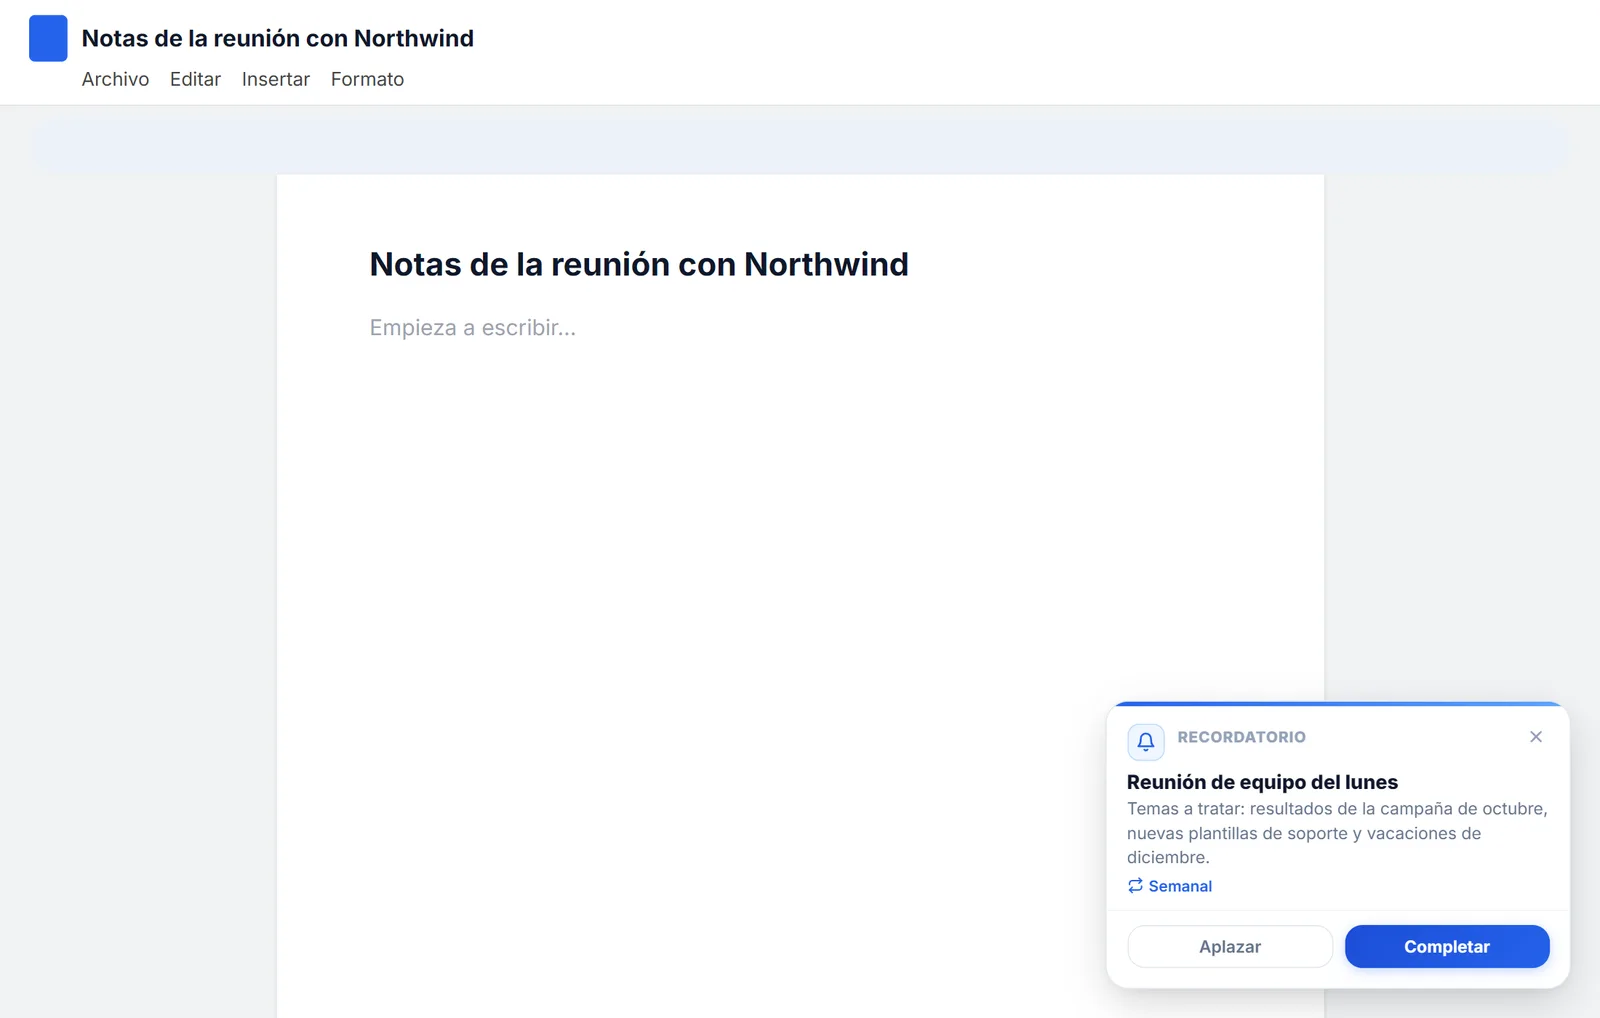Click the "Semanal" recurrence label
Viewport: 1600px width, 1018px height.
pyautogui.click(x=1180, y=886)
